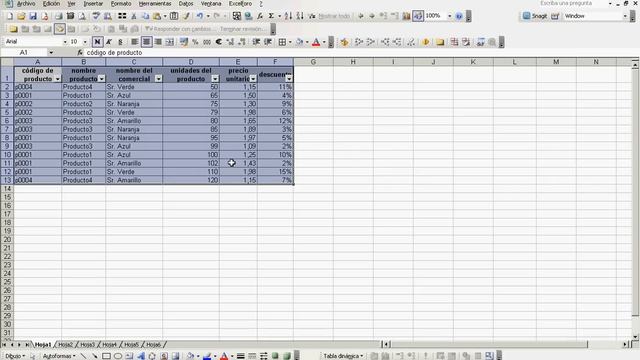Viewport: 640px width, 360px height.
Task: Toggle Bold (N) formatting
Action: pos(97,42)
